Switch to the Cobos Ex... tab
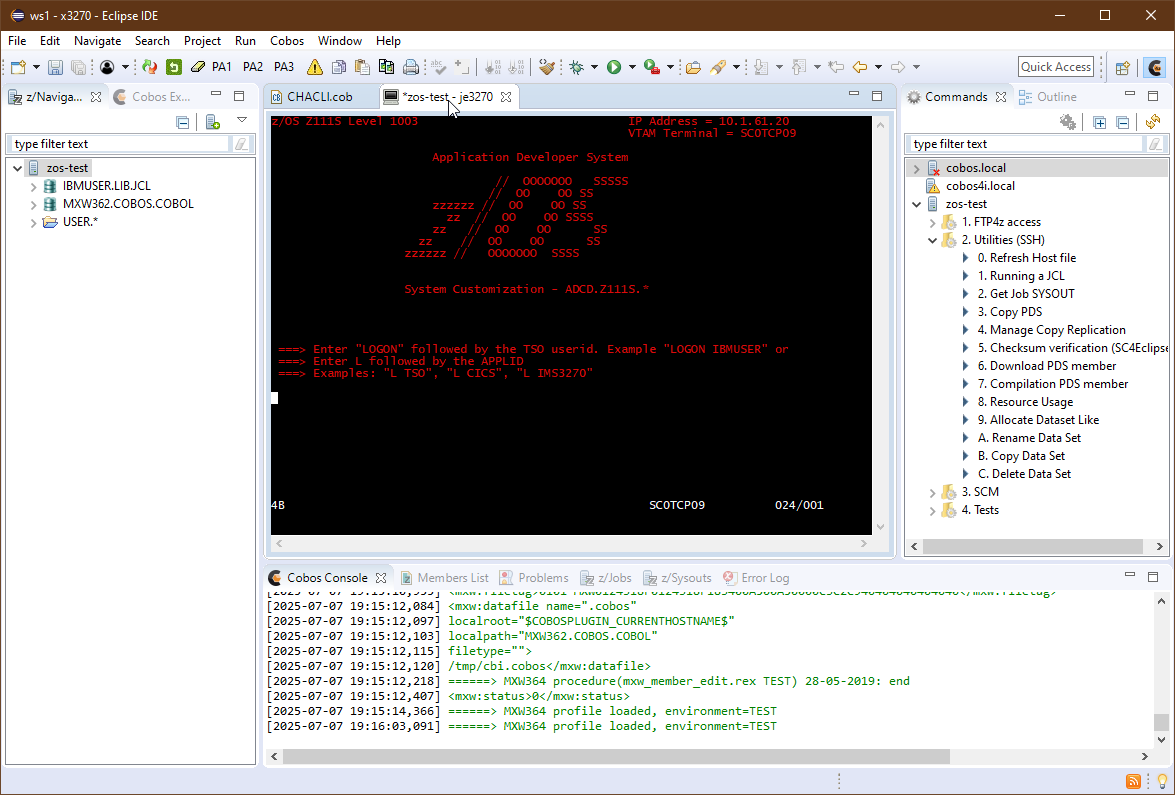This screenshot has height=795, width=1175. click(152, 97)
